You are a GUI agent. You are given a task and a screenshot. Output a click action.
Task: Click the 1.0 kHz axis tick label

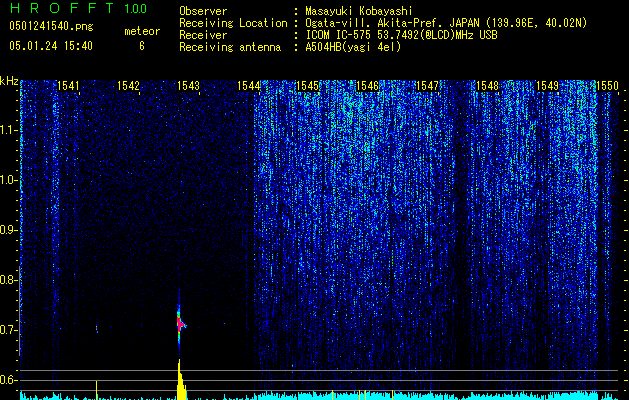click(x=8, y=180)
